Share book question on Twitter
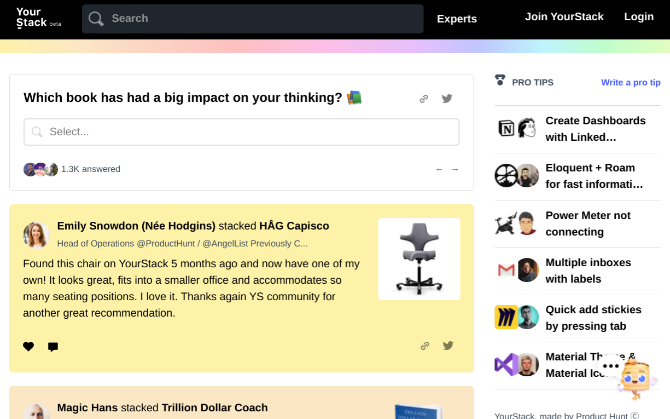This screenshot has height=419, width=670. click(447, 99)
